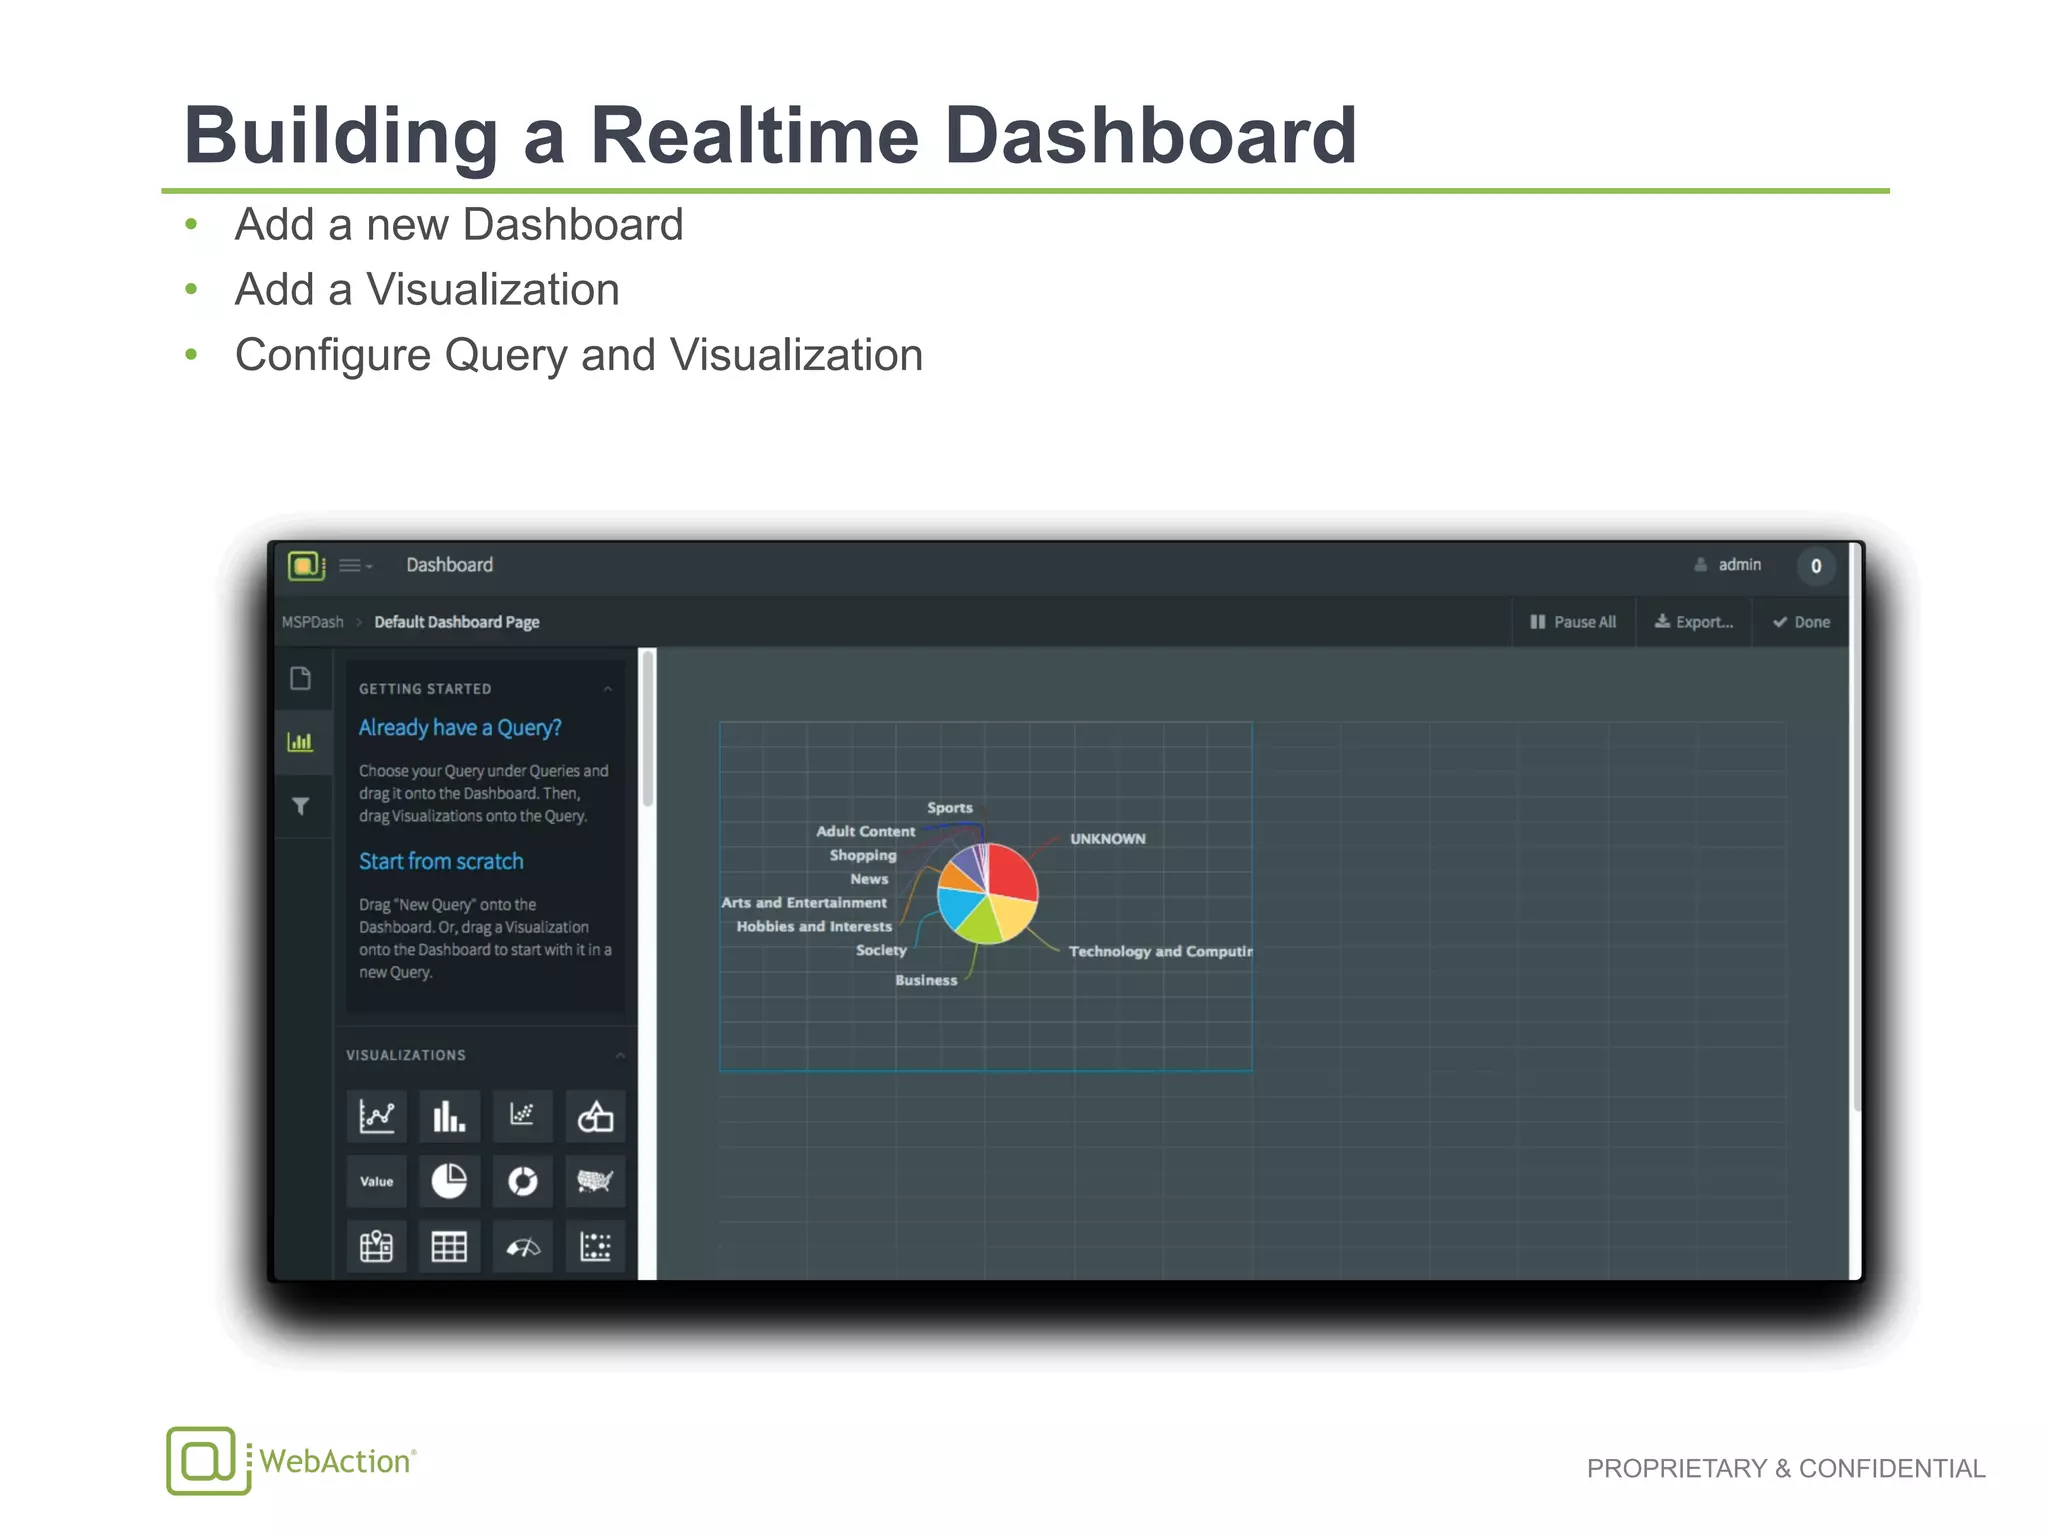Viewport: 2048px width, 1536px height.
Task: Collapse the Getting Started section
Action: coord(607,689)
